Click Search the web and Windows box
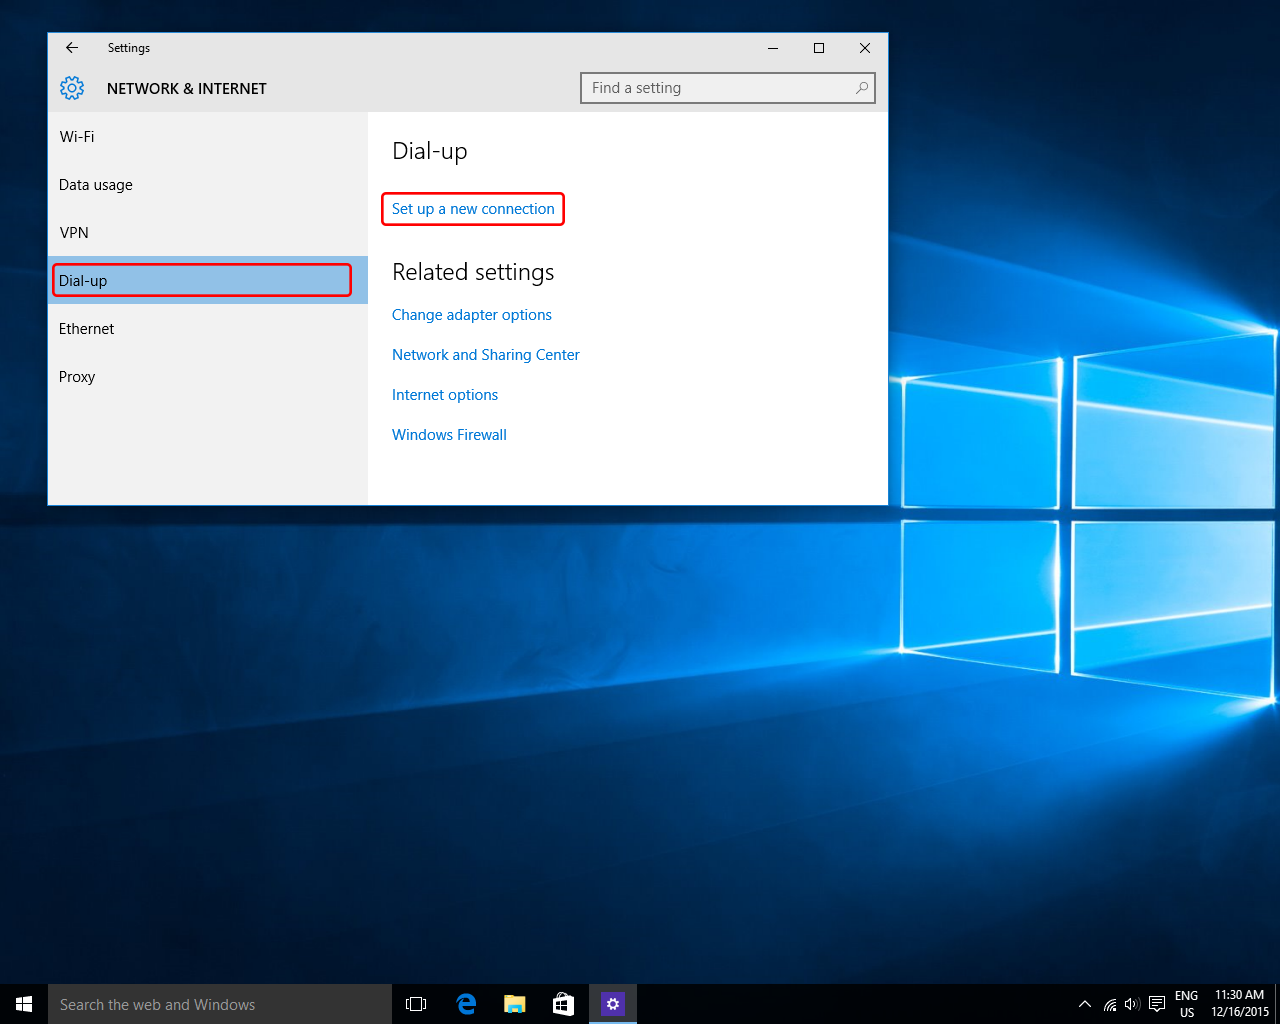 click(220, 1004)
